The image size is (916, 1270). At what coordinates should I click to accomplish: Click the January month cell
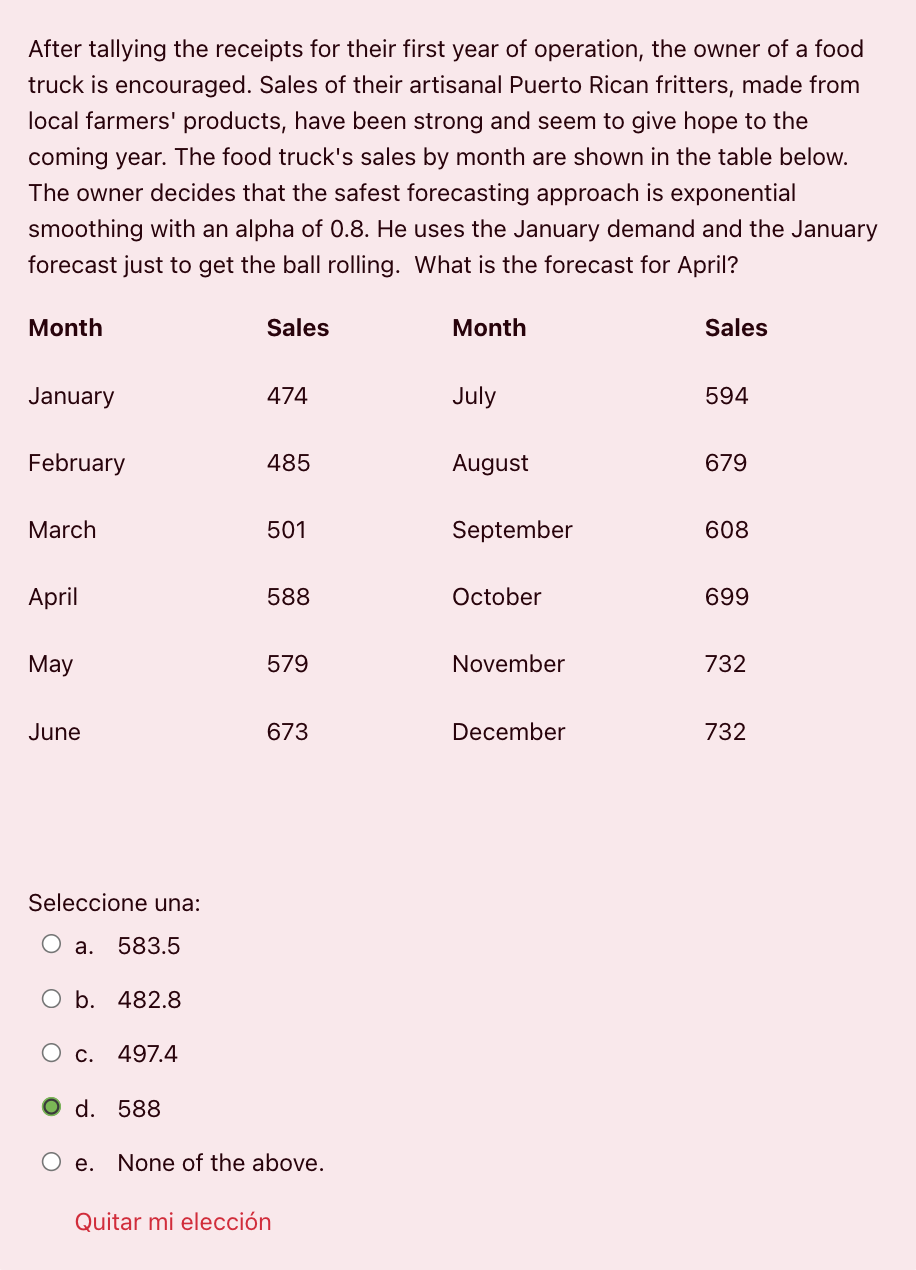[71, 396]
